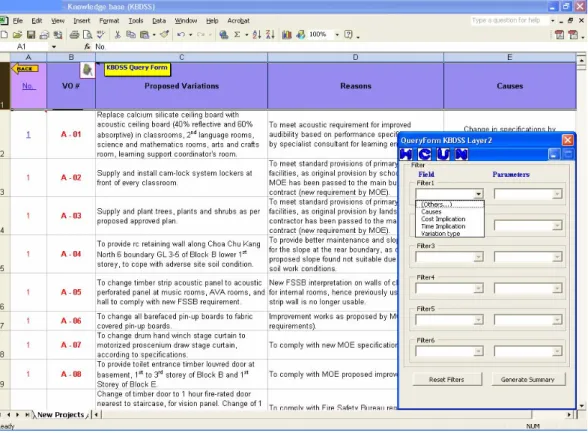Select column D header
This screenshot has height=433, width=588.
(355, 57)
